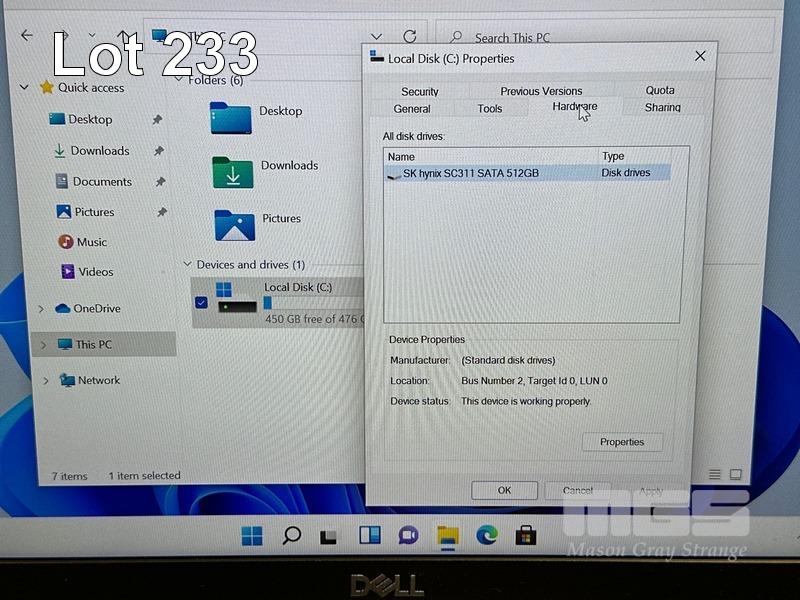Expand the OneDrive tree node
The width and height of the screenshot is (800, 600).
[x=41, y=309]
